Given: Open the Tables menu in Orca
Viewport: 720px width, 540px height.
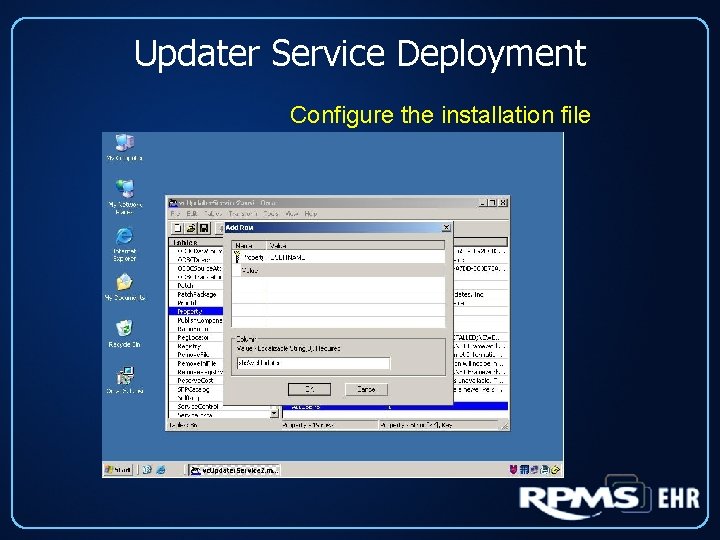Looking at the screenshot, I should (213, 214).
